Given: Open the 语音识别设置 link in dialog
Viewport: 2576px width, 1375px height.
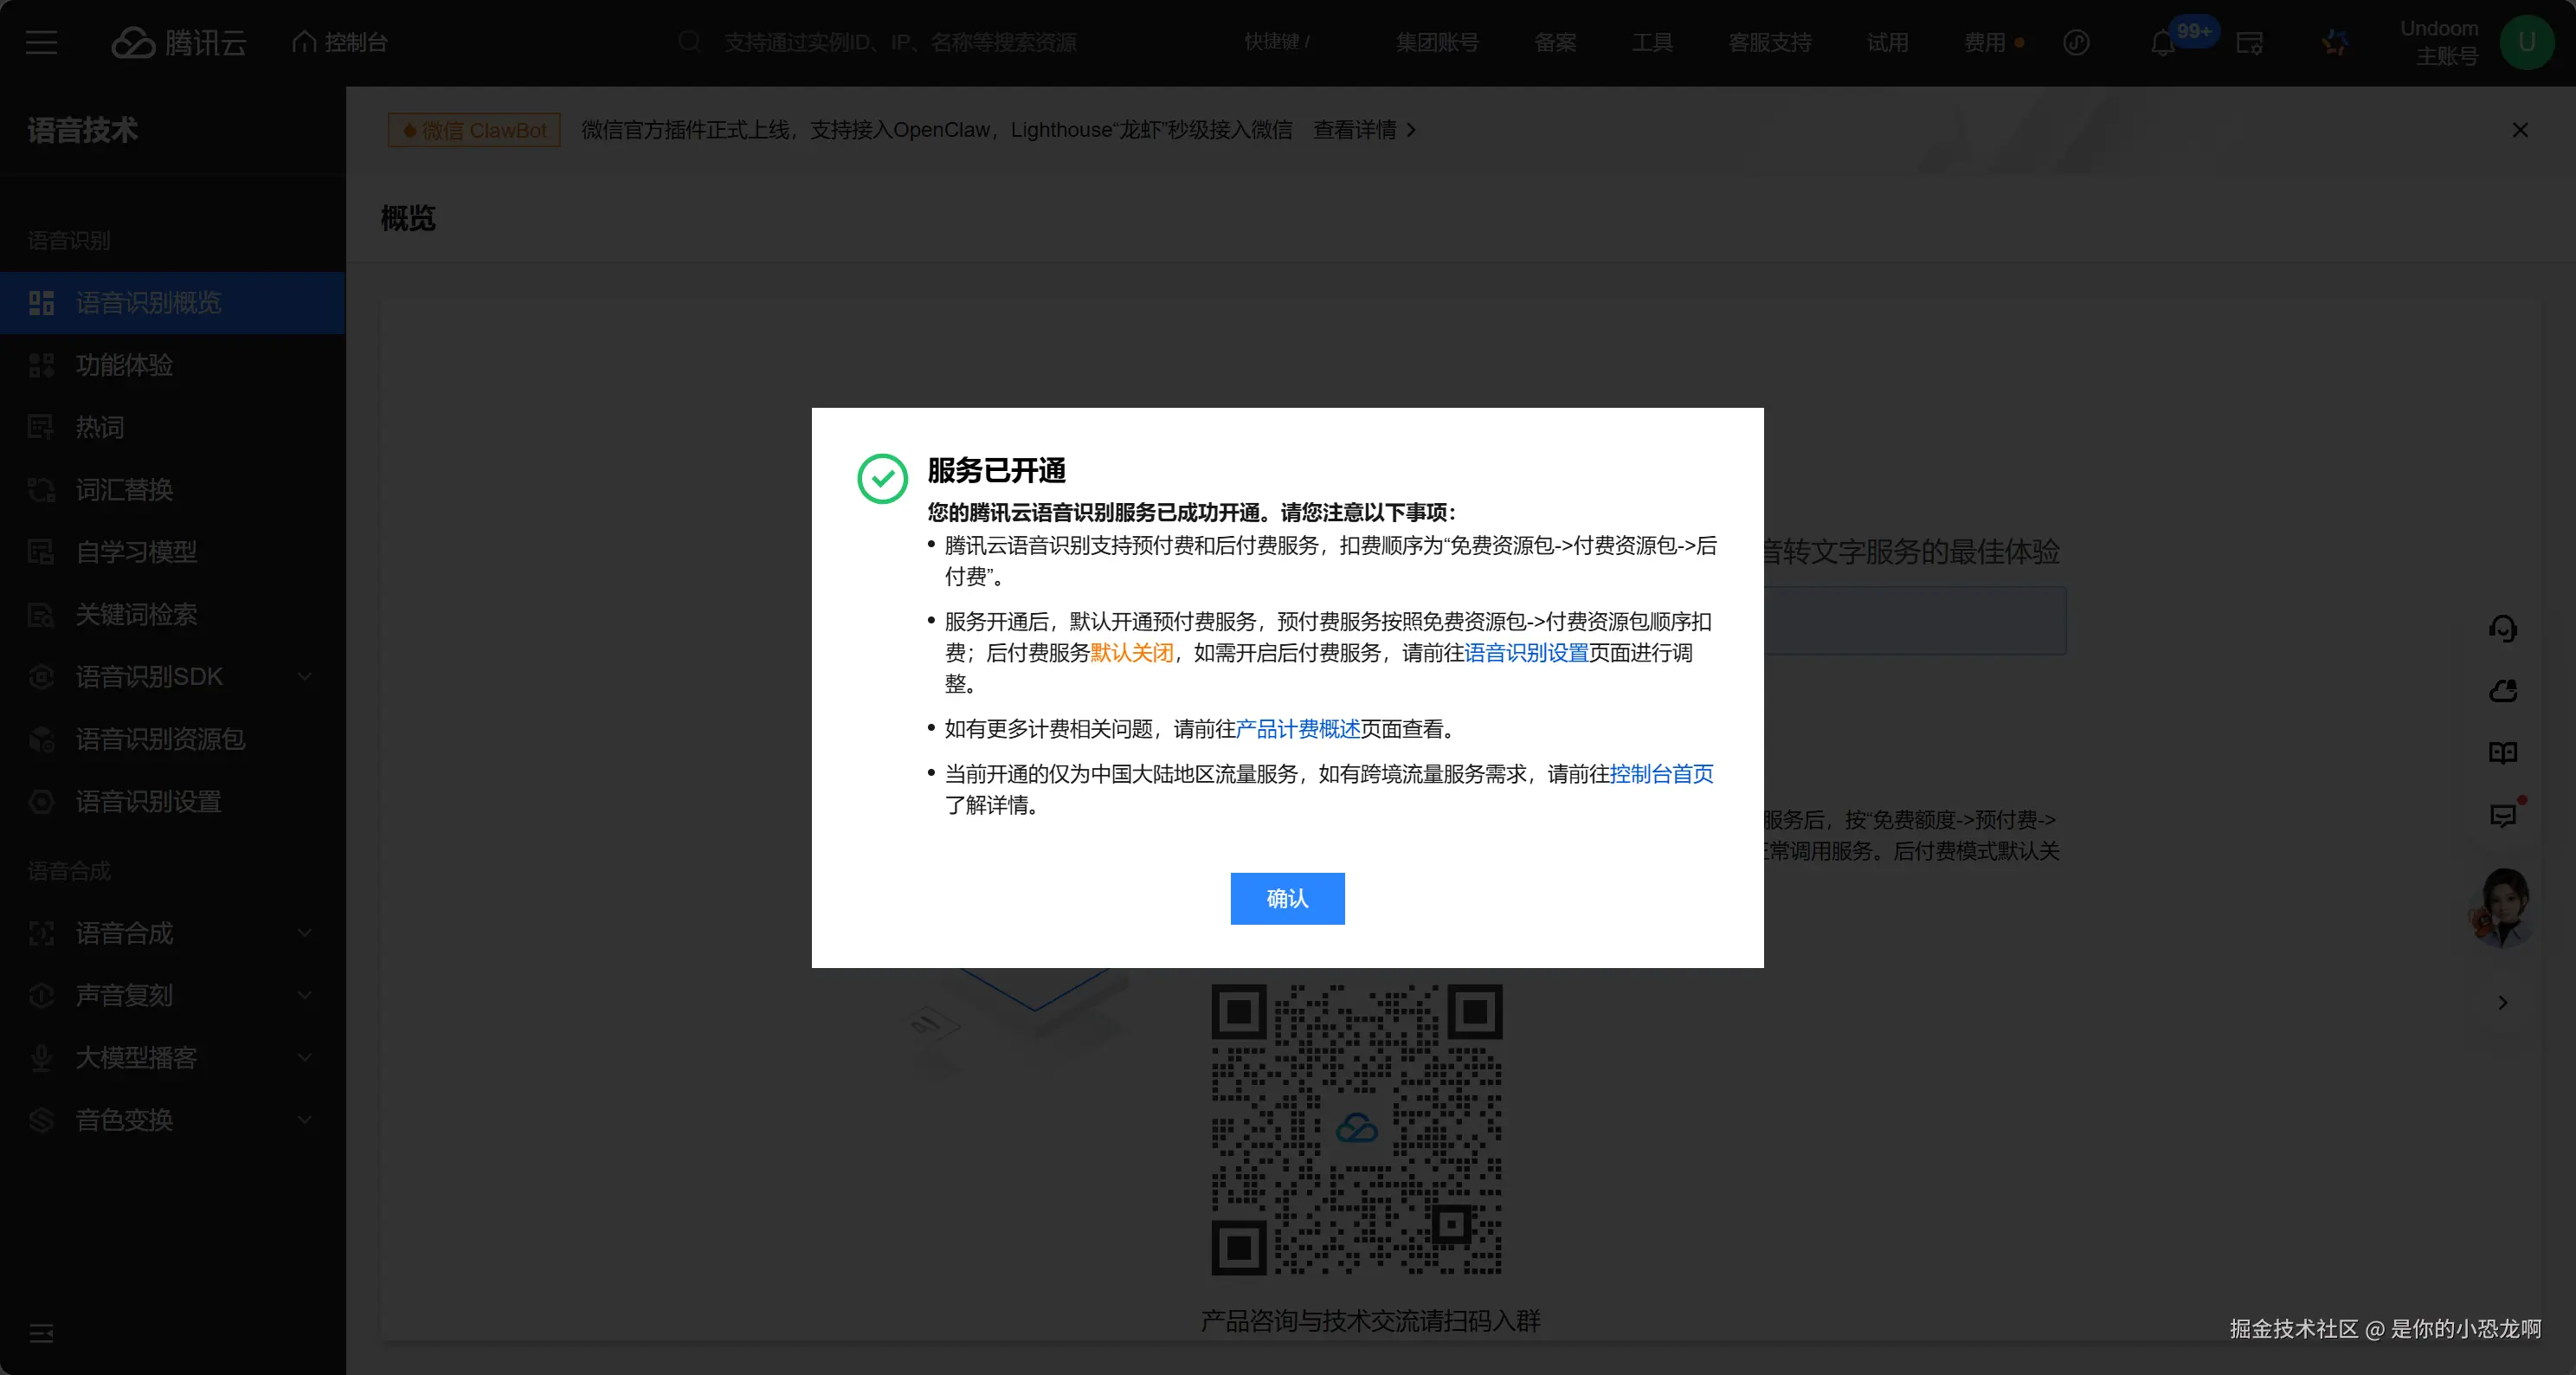Looking at the screenshot, I should [x=1526, y=653].
